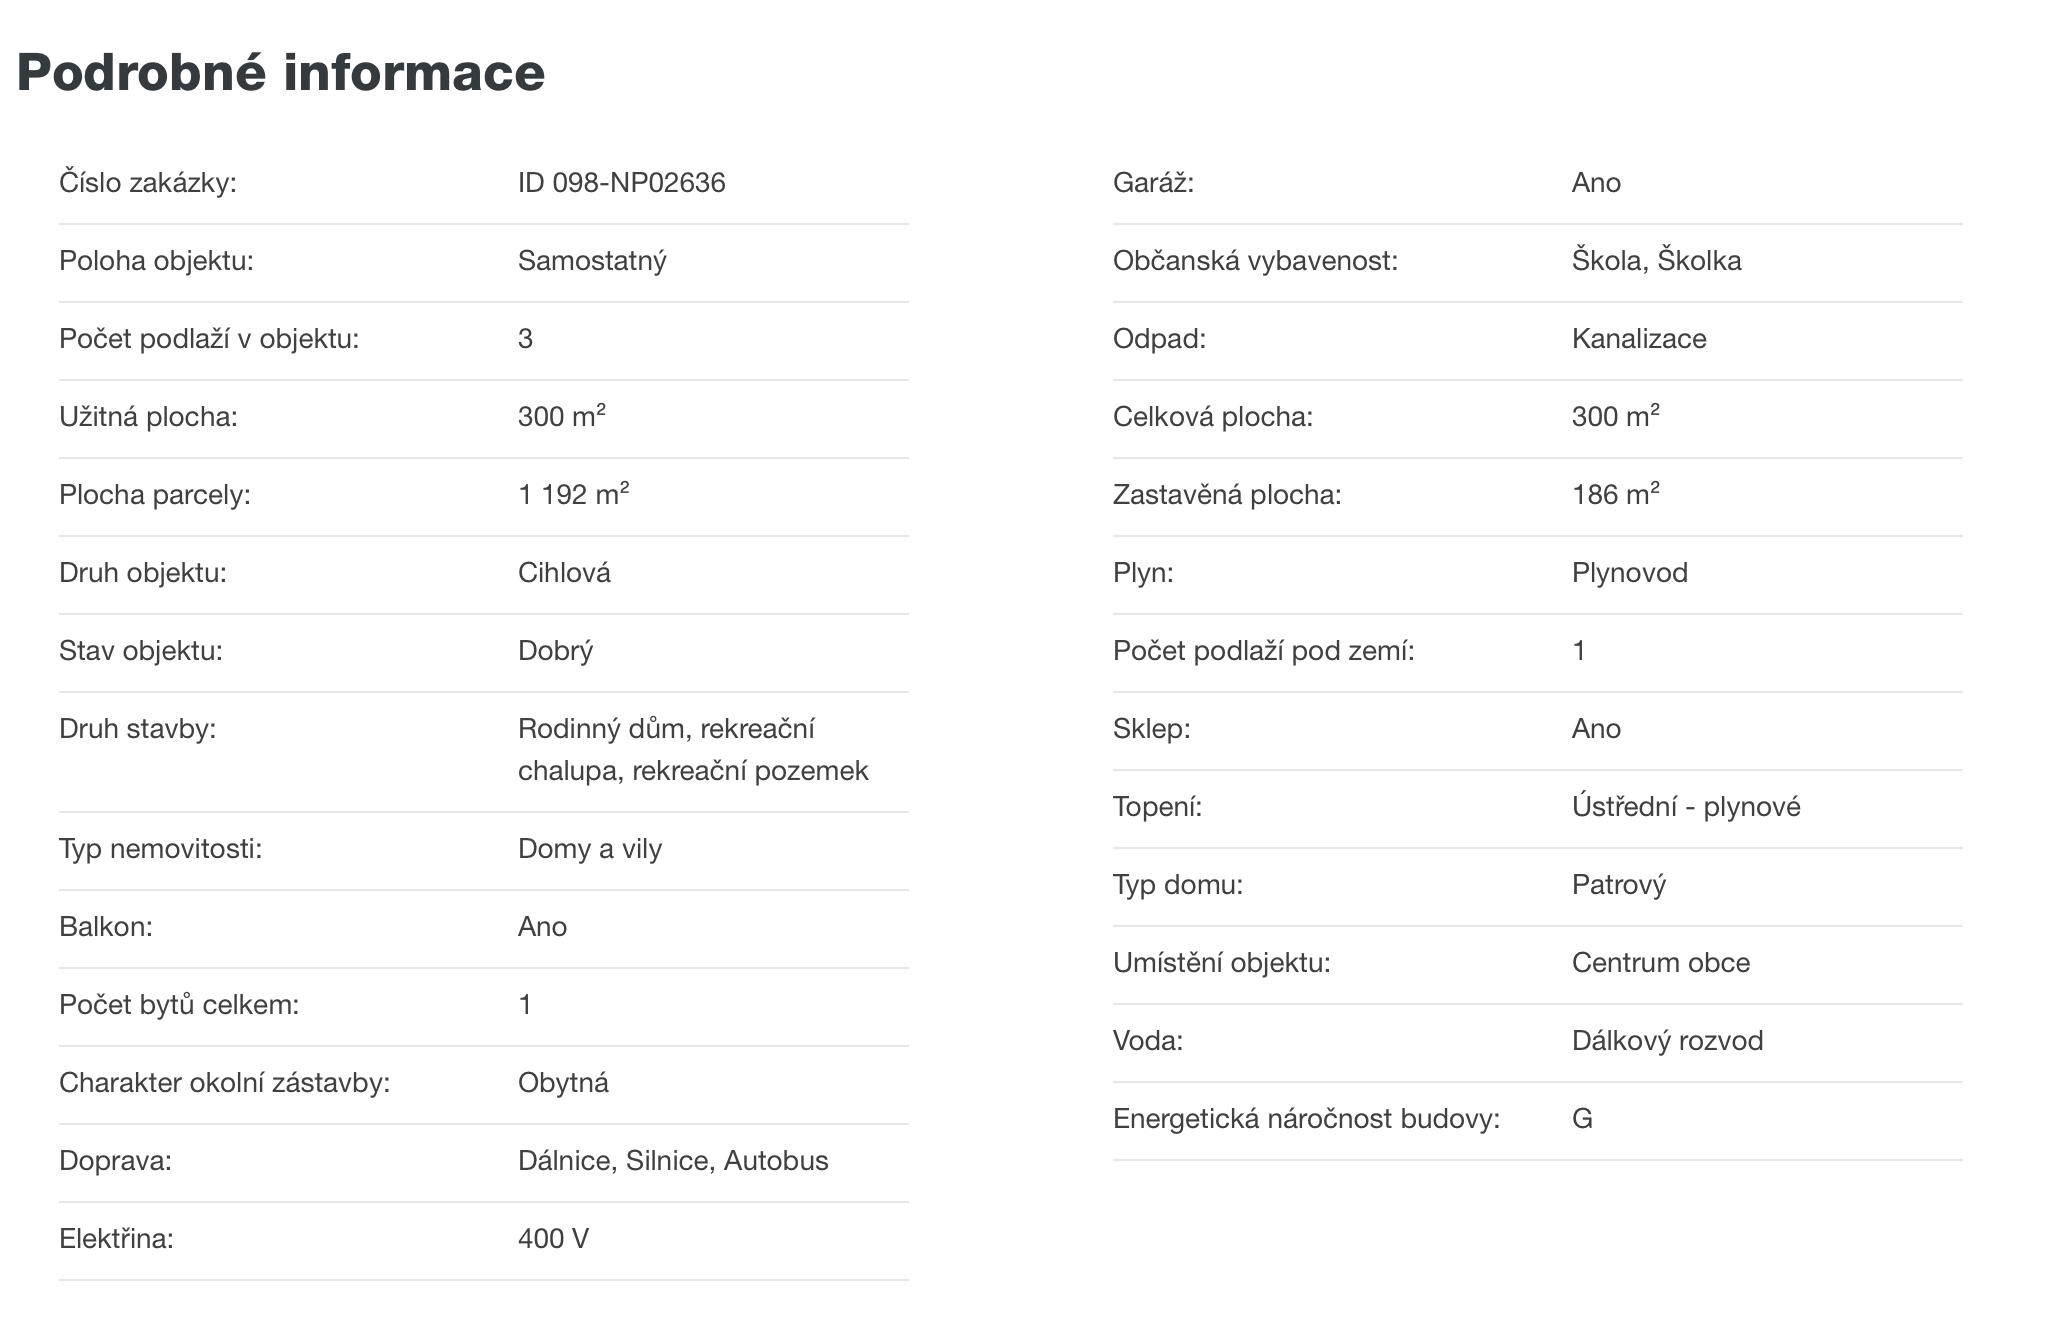2046x1328 pixels.
Task: Select the Elektřina 400 V value
Action: click(554, 1239)
